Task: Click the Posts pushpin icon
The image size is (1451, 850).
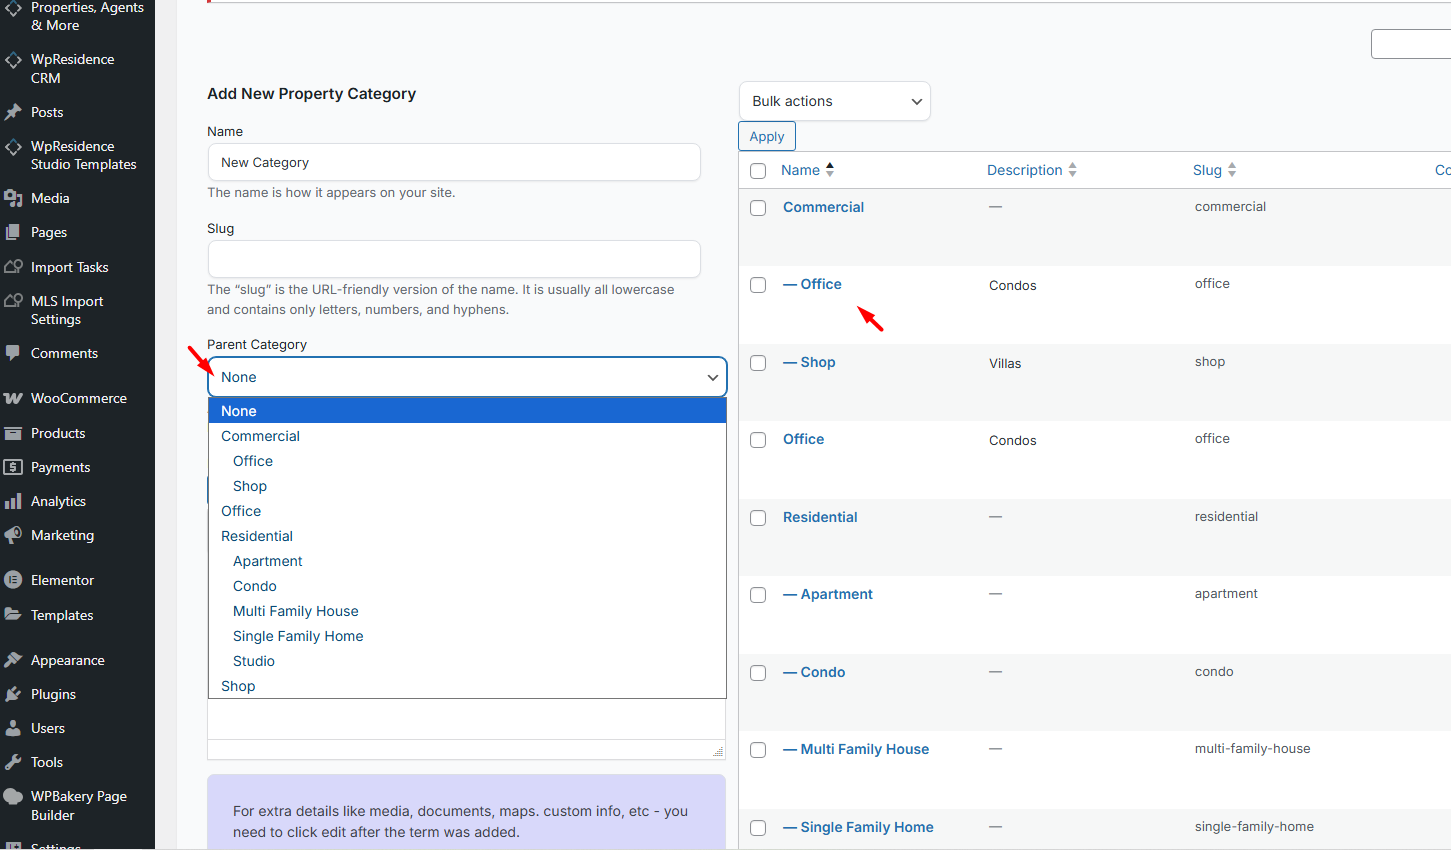Action: (x=13, y=112)
